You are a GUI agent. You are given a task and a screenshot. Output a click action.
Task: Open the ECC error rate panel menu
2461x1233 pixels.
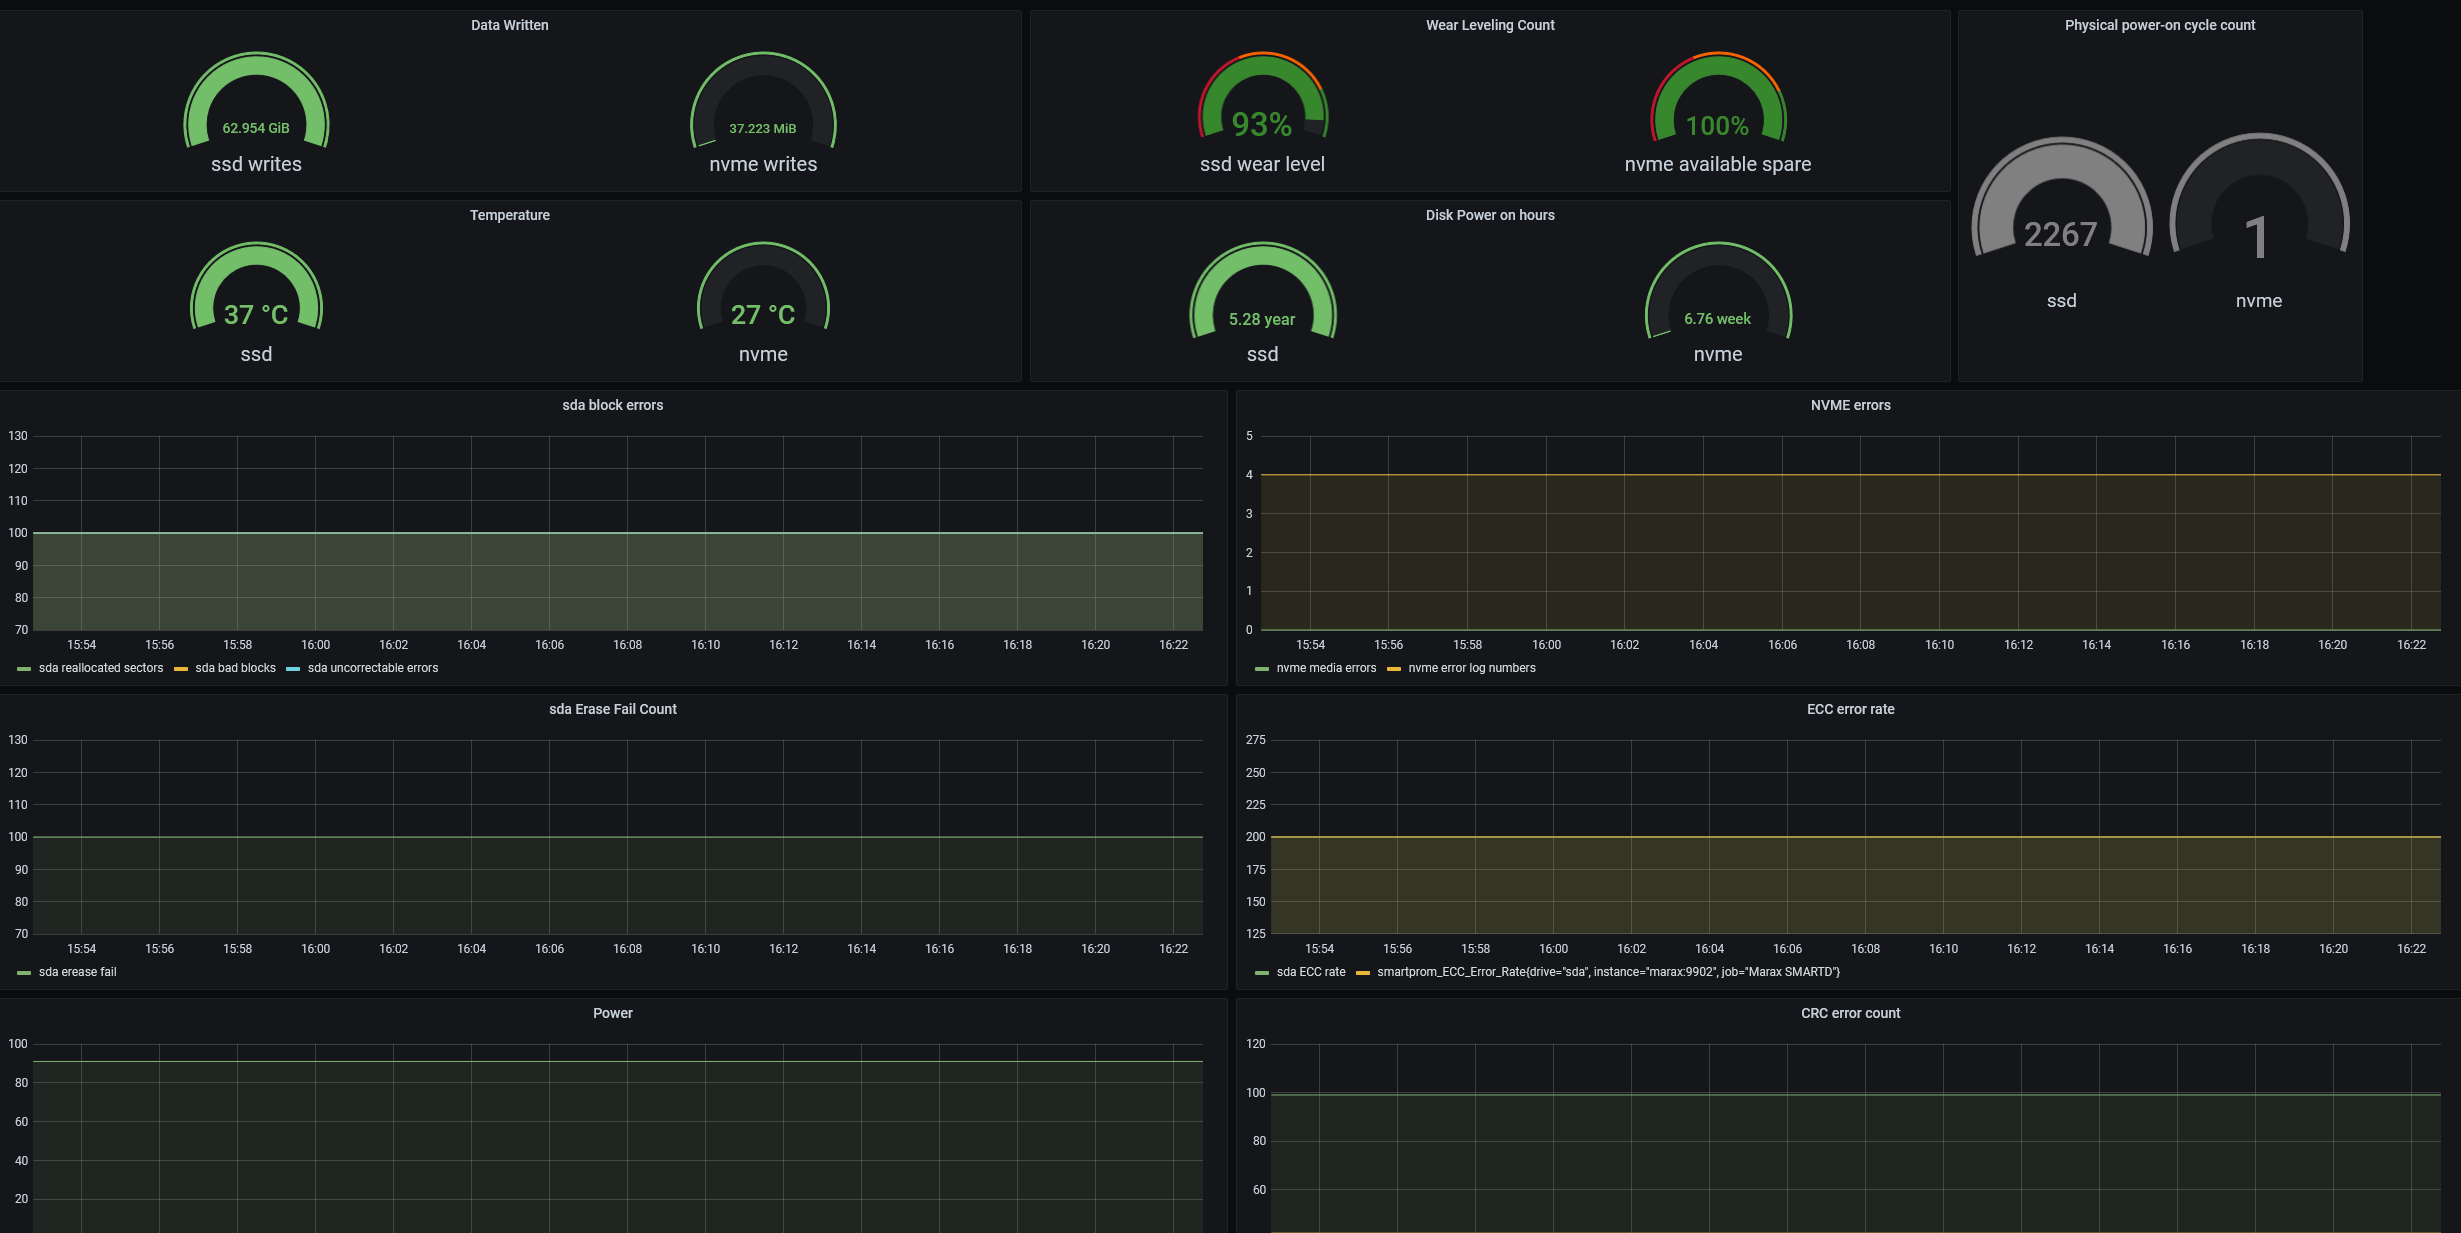pyautogui.click(x=1849, y=709)
